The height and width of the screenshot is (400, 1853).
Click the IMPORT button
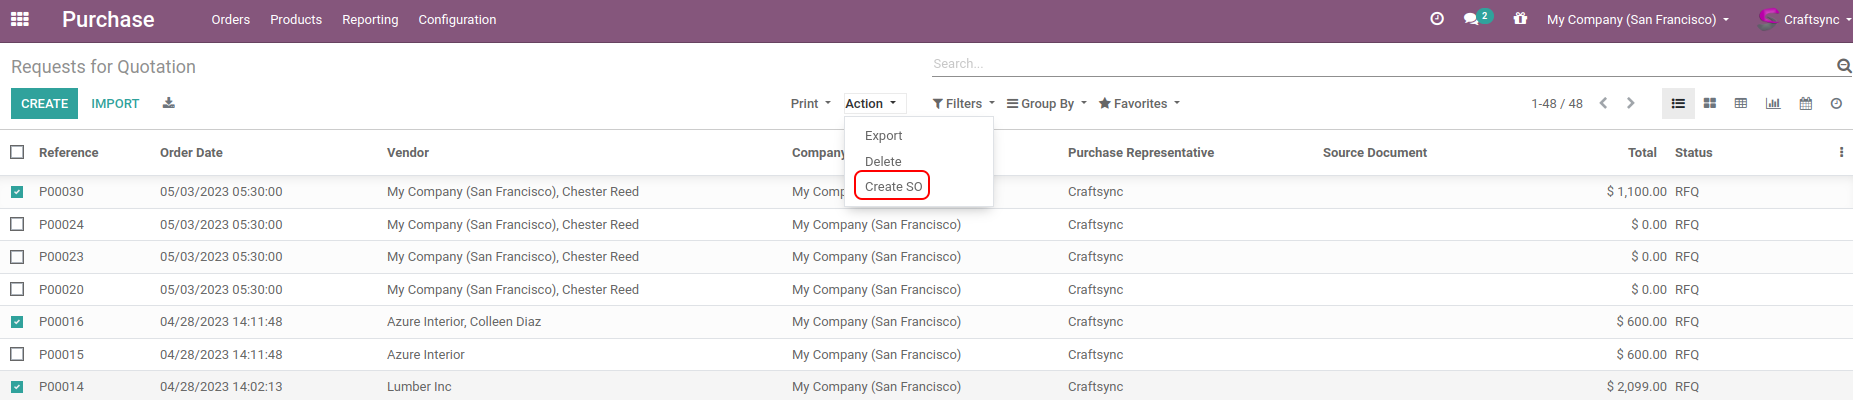pos(115,104)
